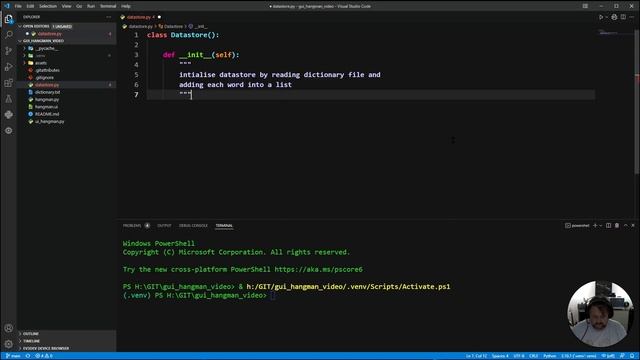Open the Help menu

126,6
